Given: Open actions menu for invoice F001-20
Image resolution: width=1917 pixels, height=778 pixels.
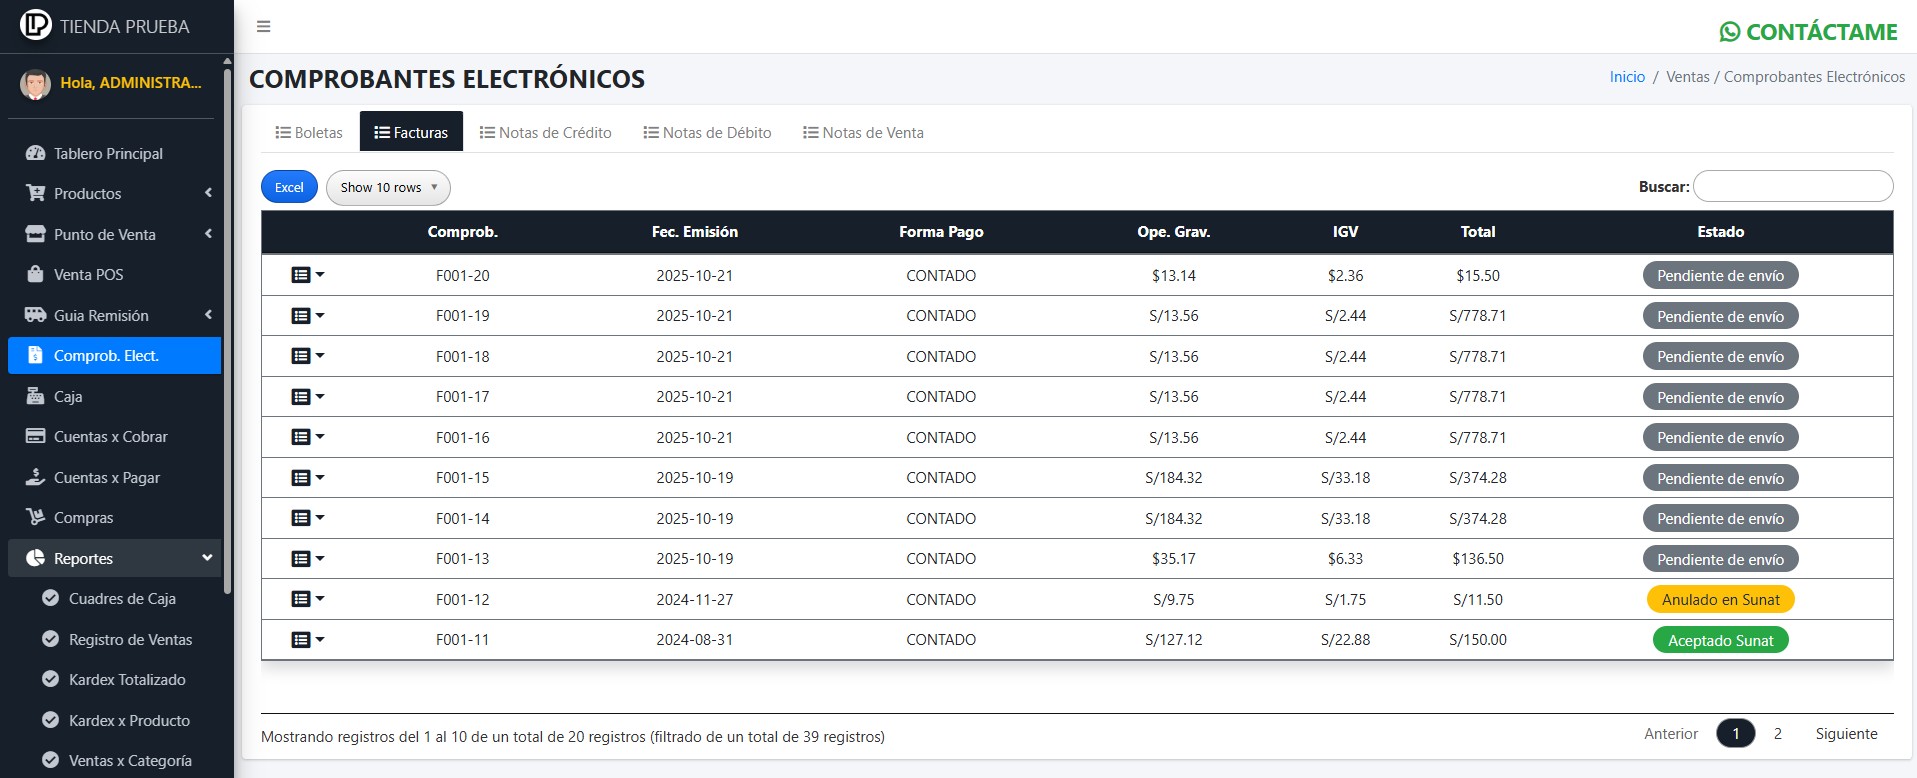Looking at the screenshot, I should tap(307, 275).
